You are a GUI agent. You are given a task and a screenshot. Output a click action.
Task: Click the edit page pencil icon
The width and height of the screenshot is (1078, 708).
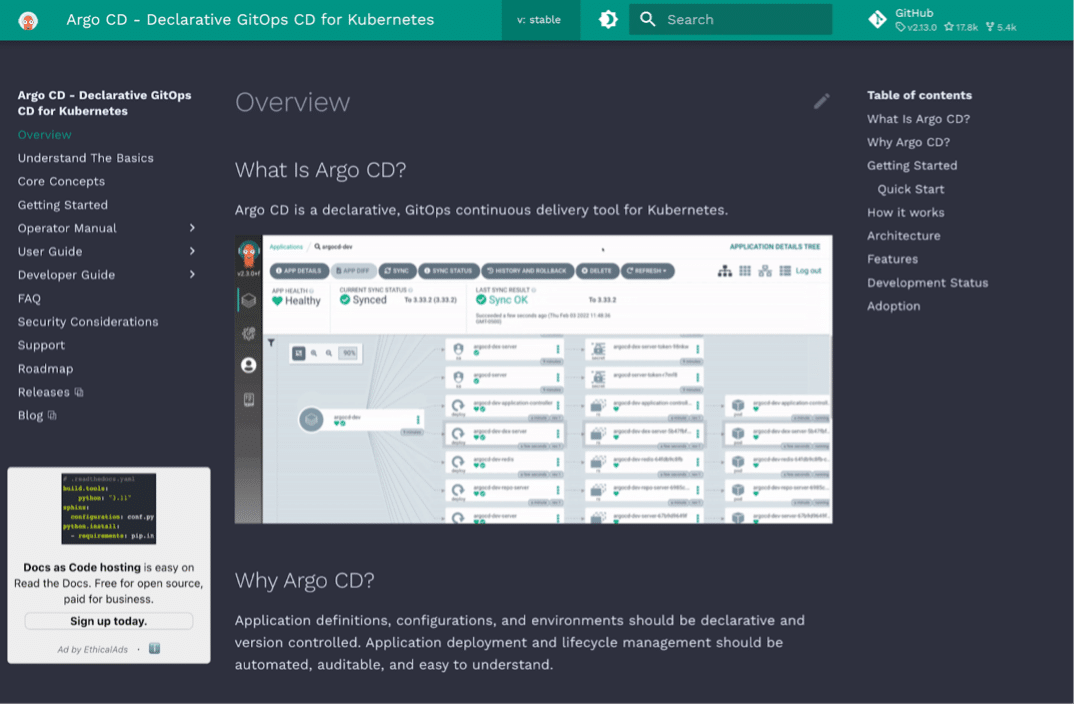coord(824,102)
